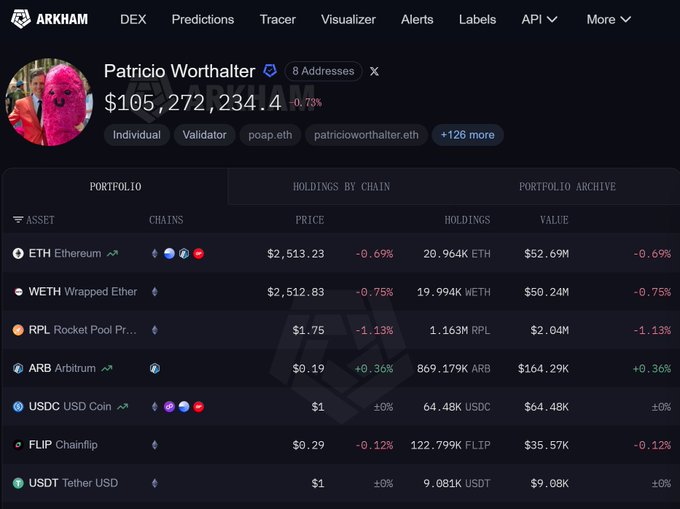Select the Arbitrum chain icon in ETH row

[184, 254]
